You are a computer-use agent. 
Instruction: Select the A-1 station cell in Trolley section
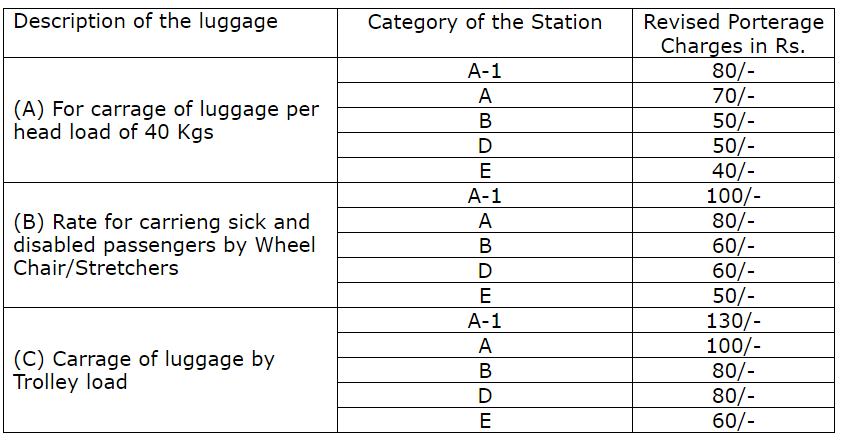pyautogui.click(x=485, y=321)
